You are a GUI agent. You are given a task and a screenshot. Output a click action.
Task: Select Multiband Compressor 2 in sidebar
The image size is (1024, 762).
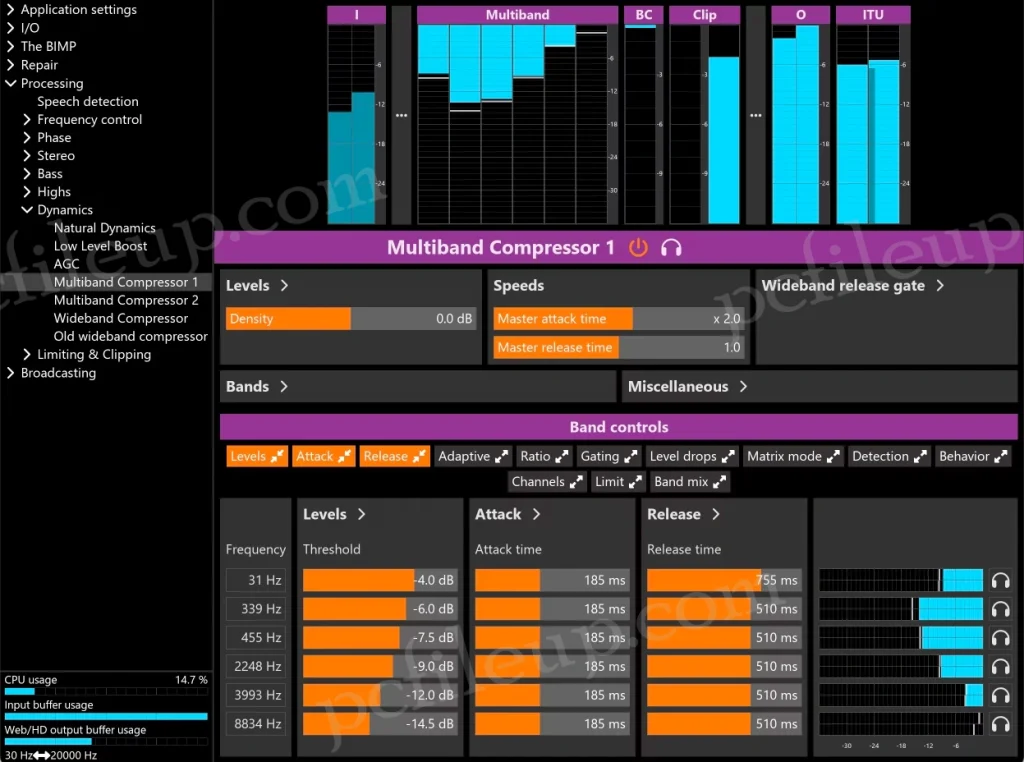[x=126, y=300]
